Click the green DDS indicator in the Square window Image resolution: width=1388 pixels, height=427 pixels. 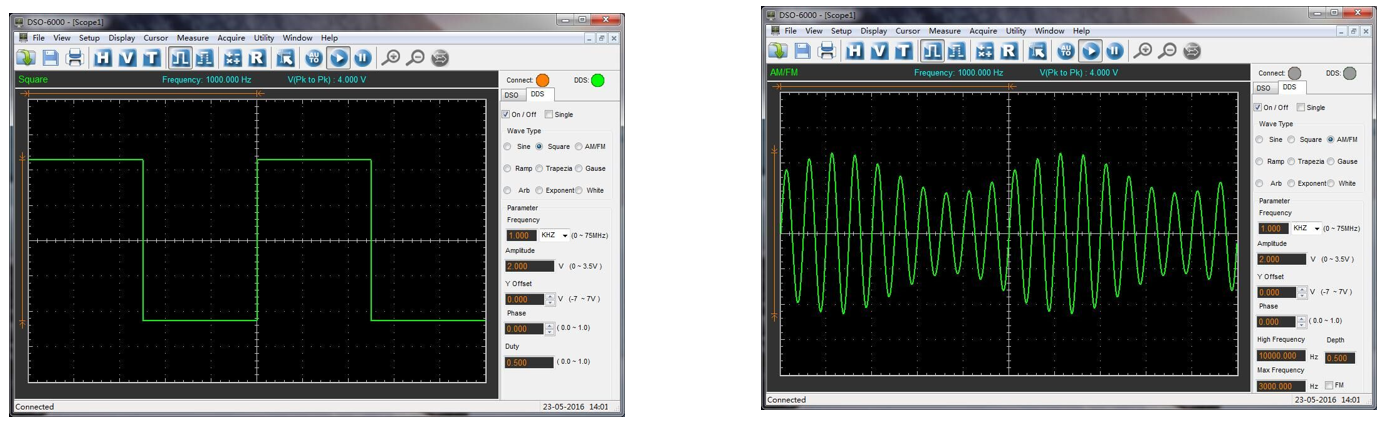pyautogui.click(x=597, y=80)
